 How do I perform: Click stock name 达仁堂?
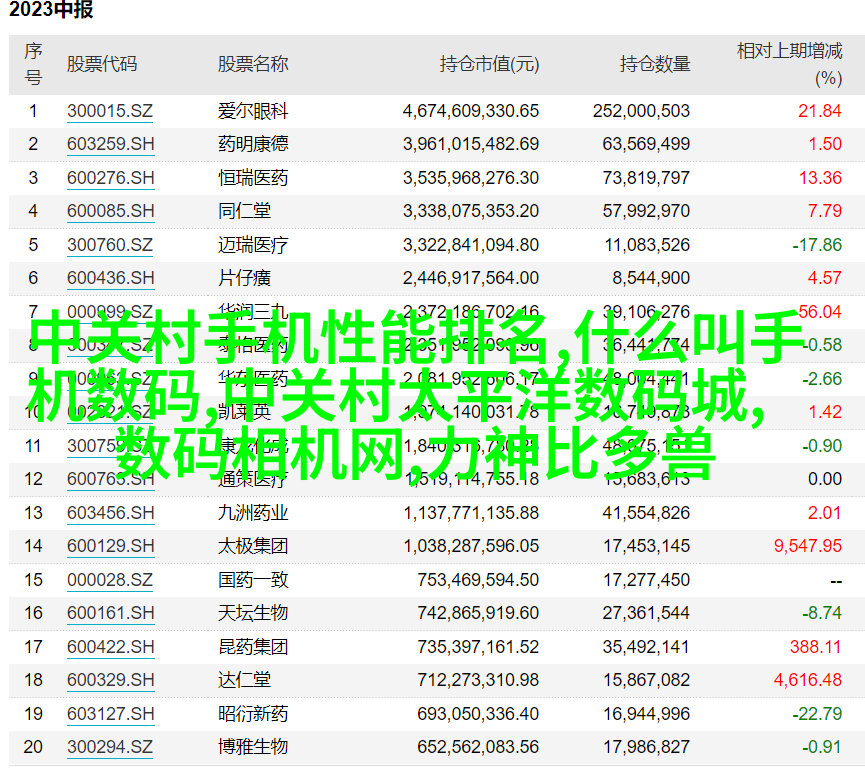click(x=244, y=680)
